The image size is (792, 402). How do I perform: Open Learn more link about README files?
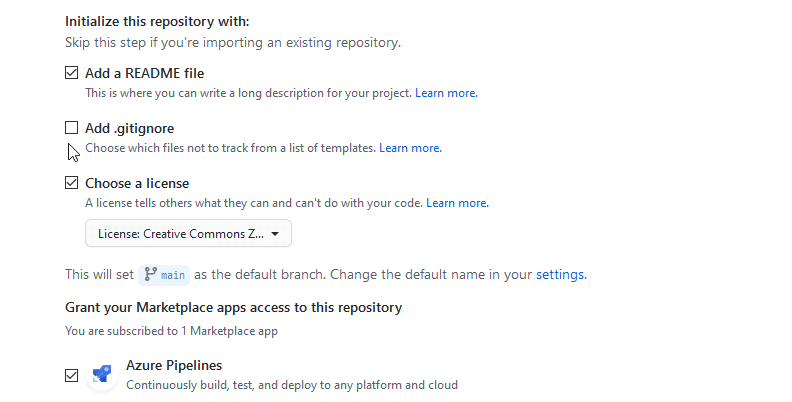click(x=446, y=93)
